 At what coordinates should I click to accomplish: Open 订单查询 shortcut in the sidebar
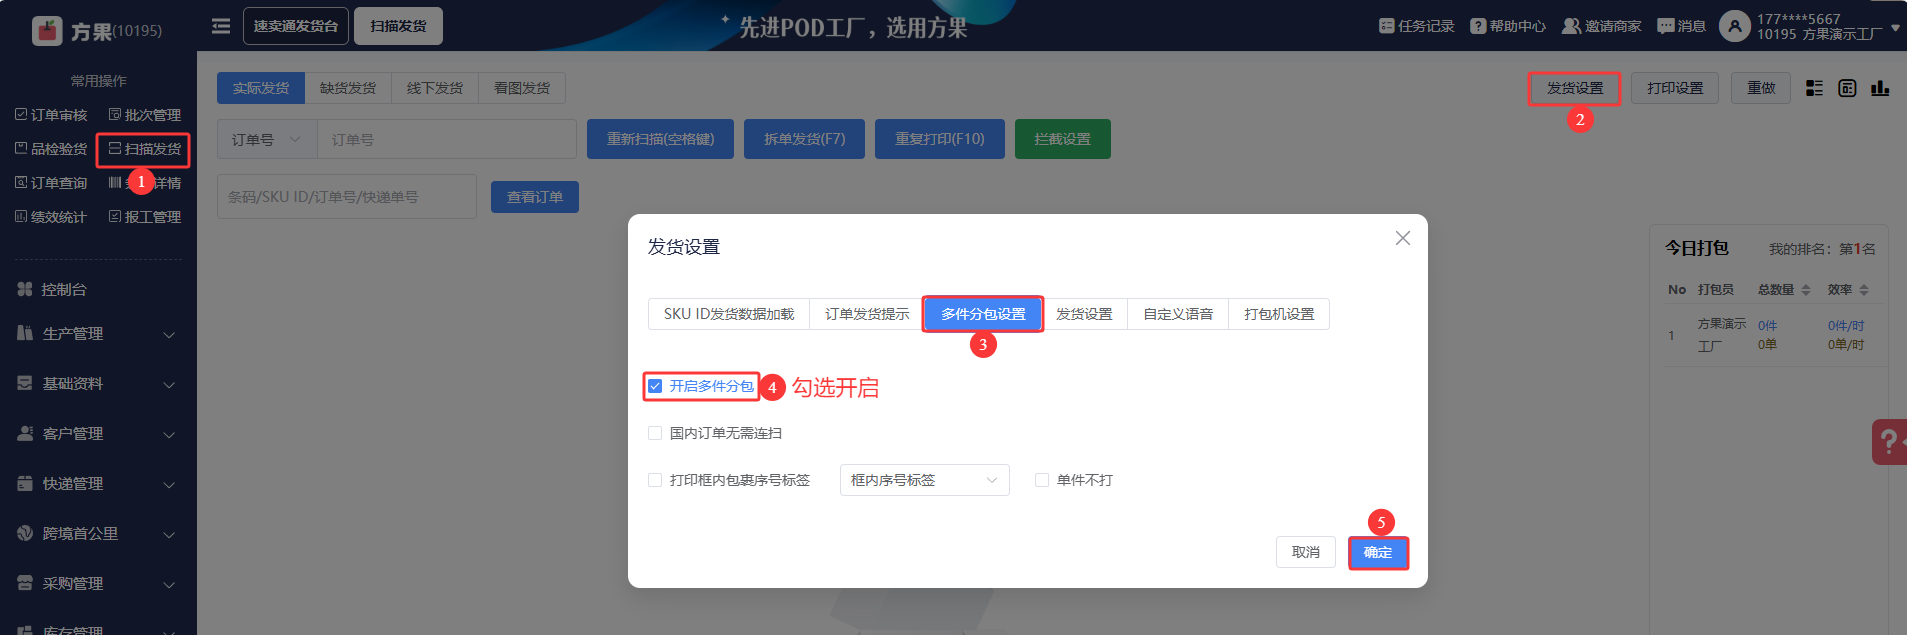[x=51, y=183]
